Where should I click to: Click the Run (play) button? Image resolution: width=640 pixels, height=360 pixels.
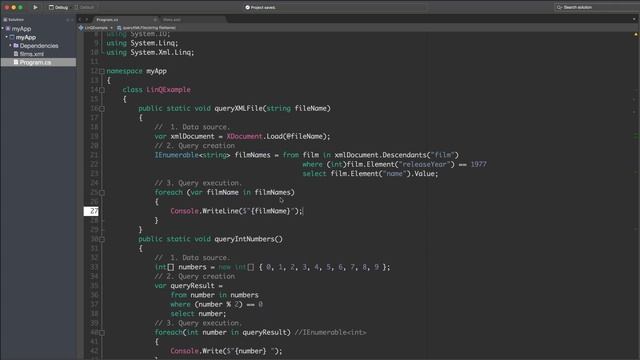pos(35,7)
